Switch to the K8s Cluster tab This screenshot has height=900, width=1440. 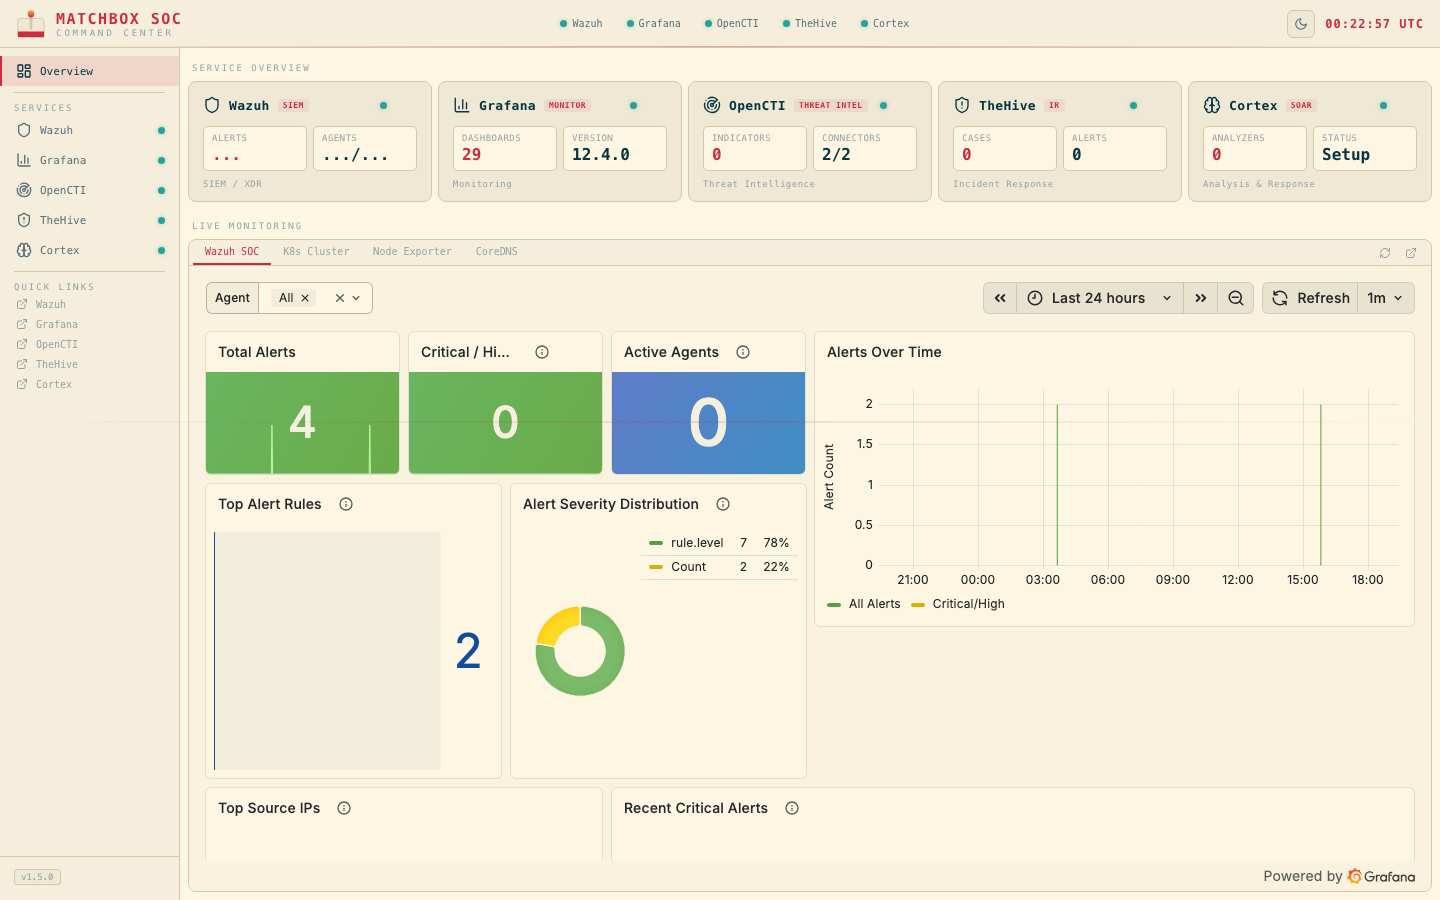point(316,252)
